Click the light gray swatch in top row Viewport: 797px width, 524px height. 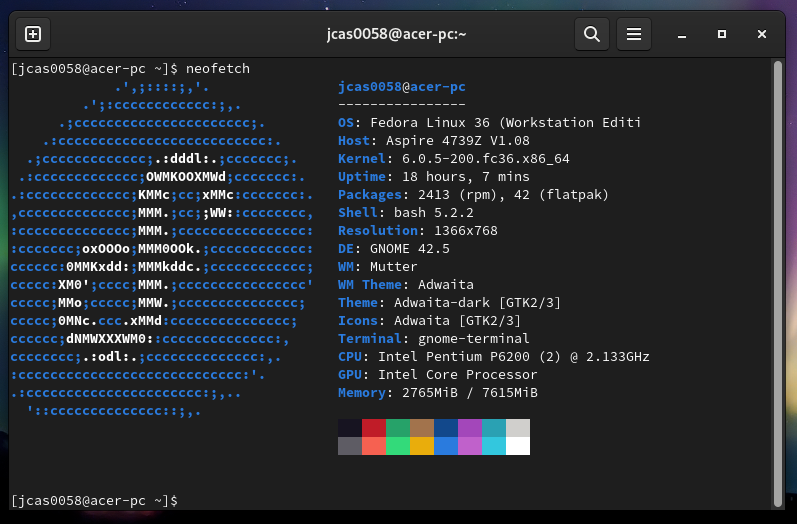pos(518,428)
